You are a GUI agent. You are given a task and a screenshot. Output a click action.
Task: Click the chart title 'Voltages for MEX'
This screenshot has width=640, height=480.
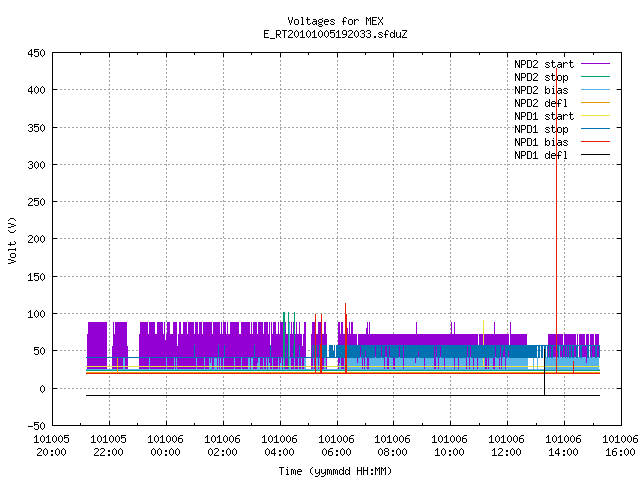click(335, 21)
